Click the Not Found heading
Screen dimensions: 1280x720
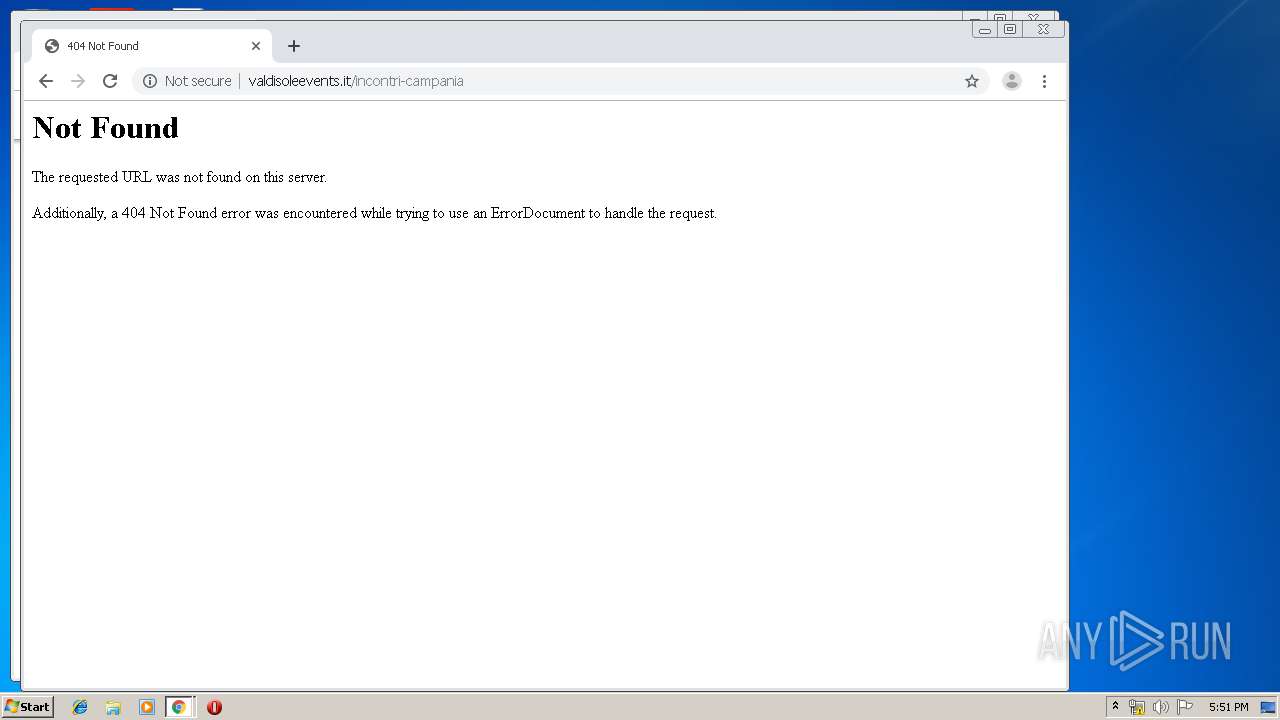[x=105, y=128]
